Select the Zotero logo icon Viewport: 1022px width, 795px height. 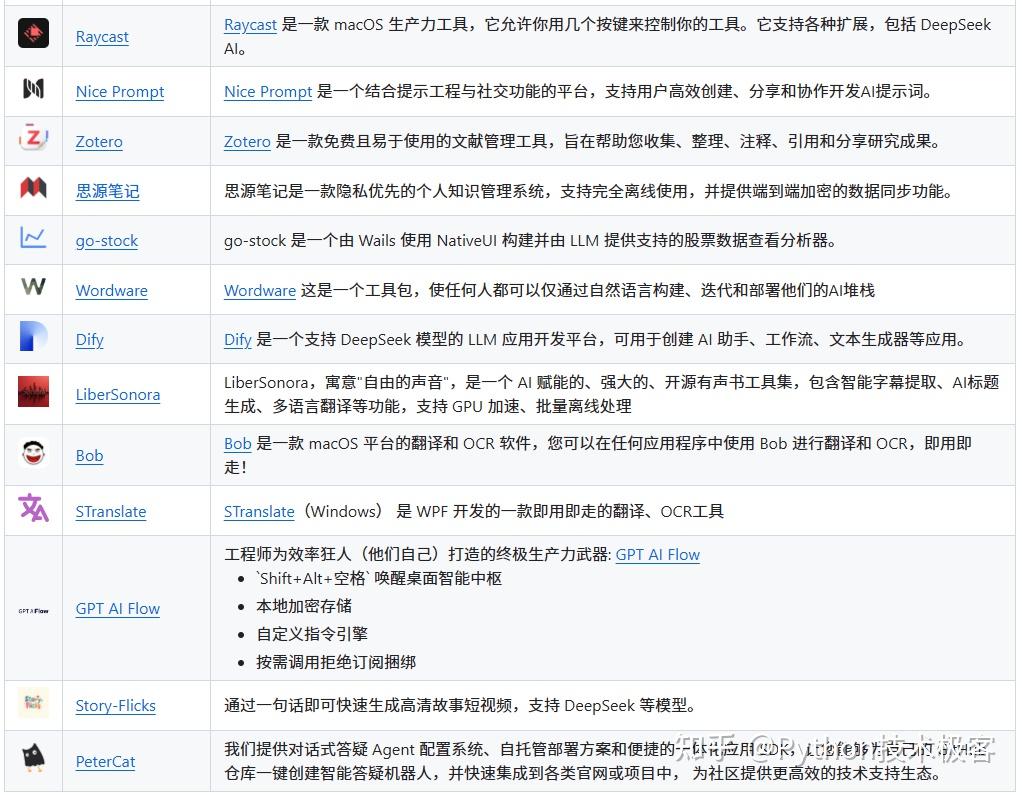(33, 140)
